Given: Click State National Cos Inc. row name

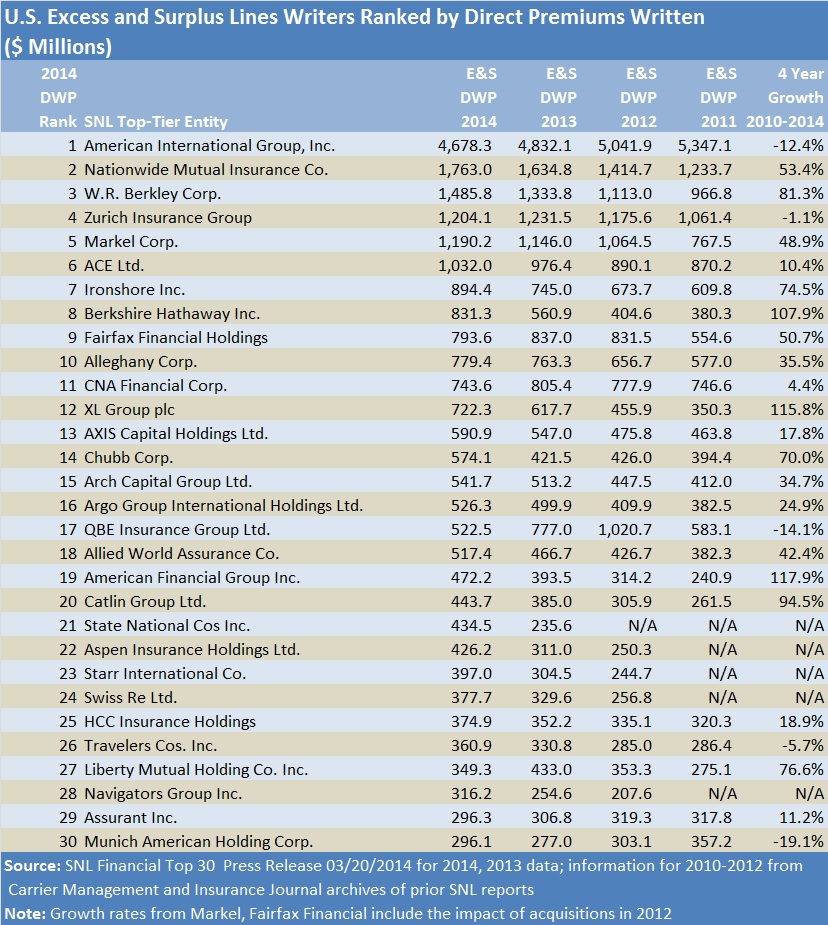Looking at the screenshot, I should coord(167,625).
